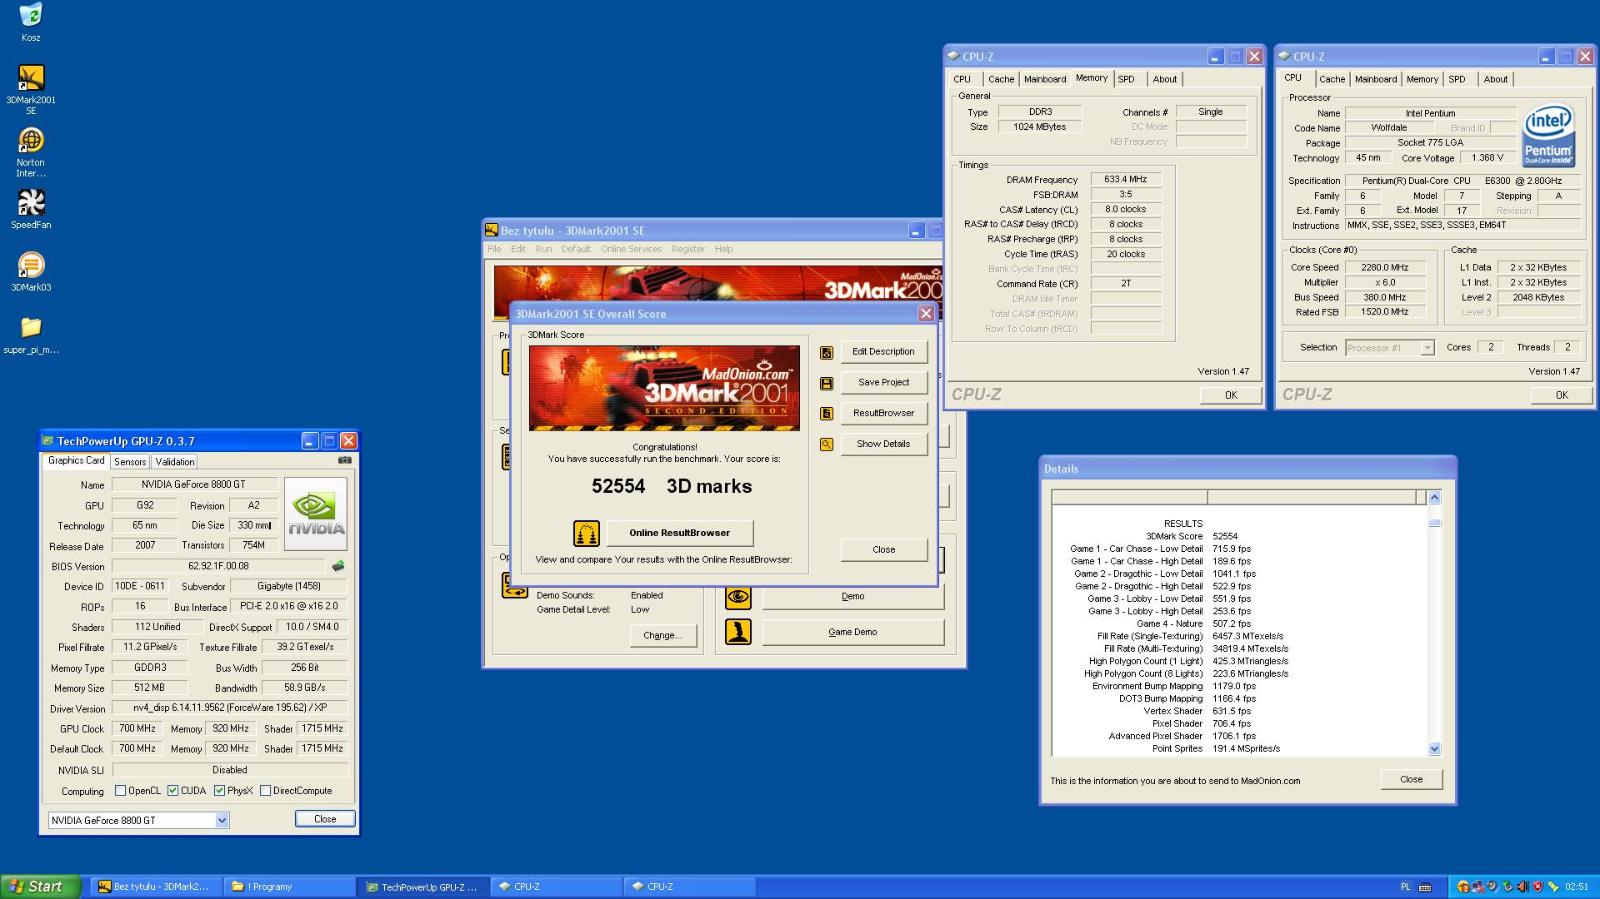Screen dimensions: 1600x899
Task: Switch to Mainboard tab in Memory CPU-Z window
Action: pyautogui.click(x=1045, y=79)
